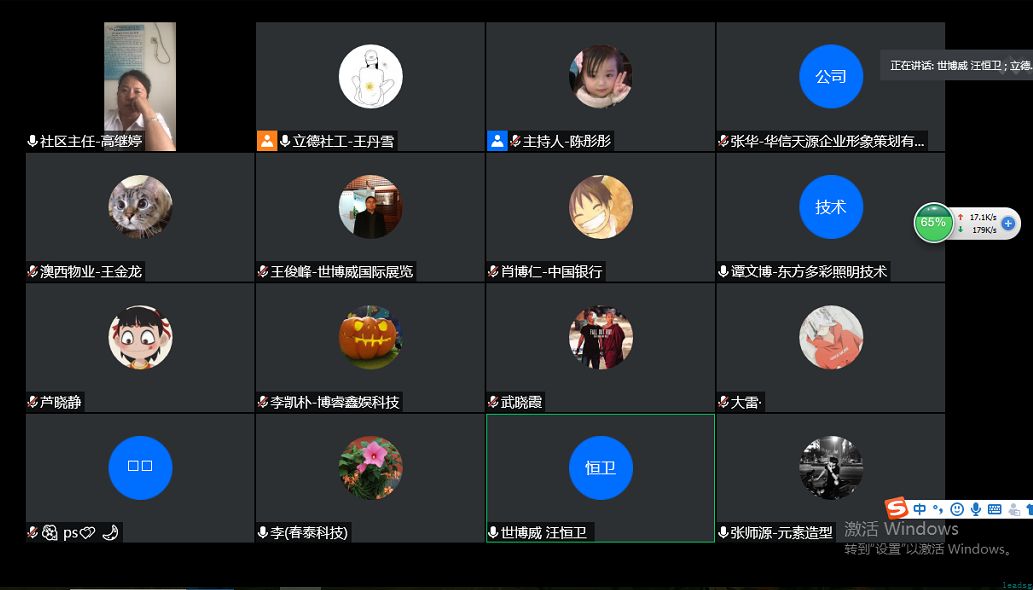Click the blue host badge beside 主持人-陈彤彤

497,141
